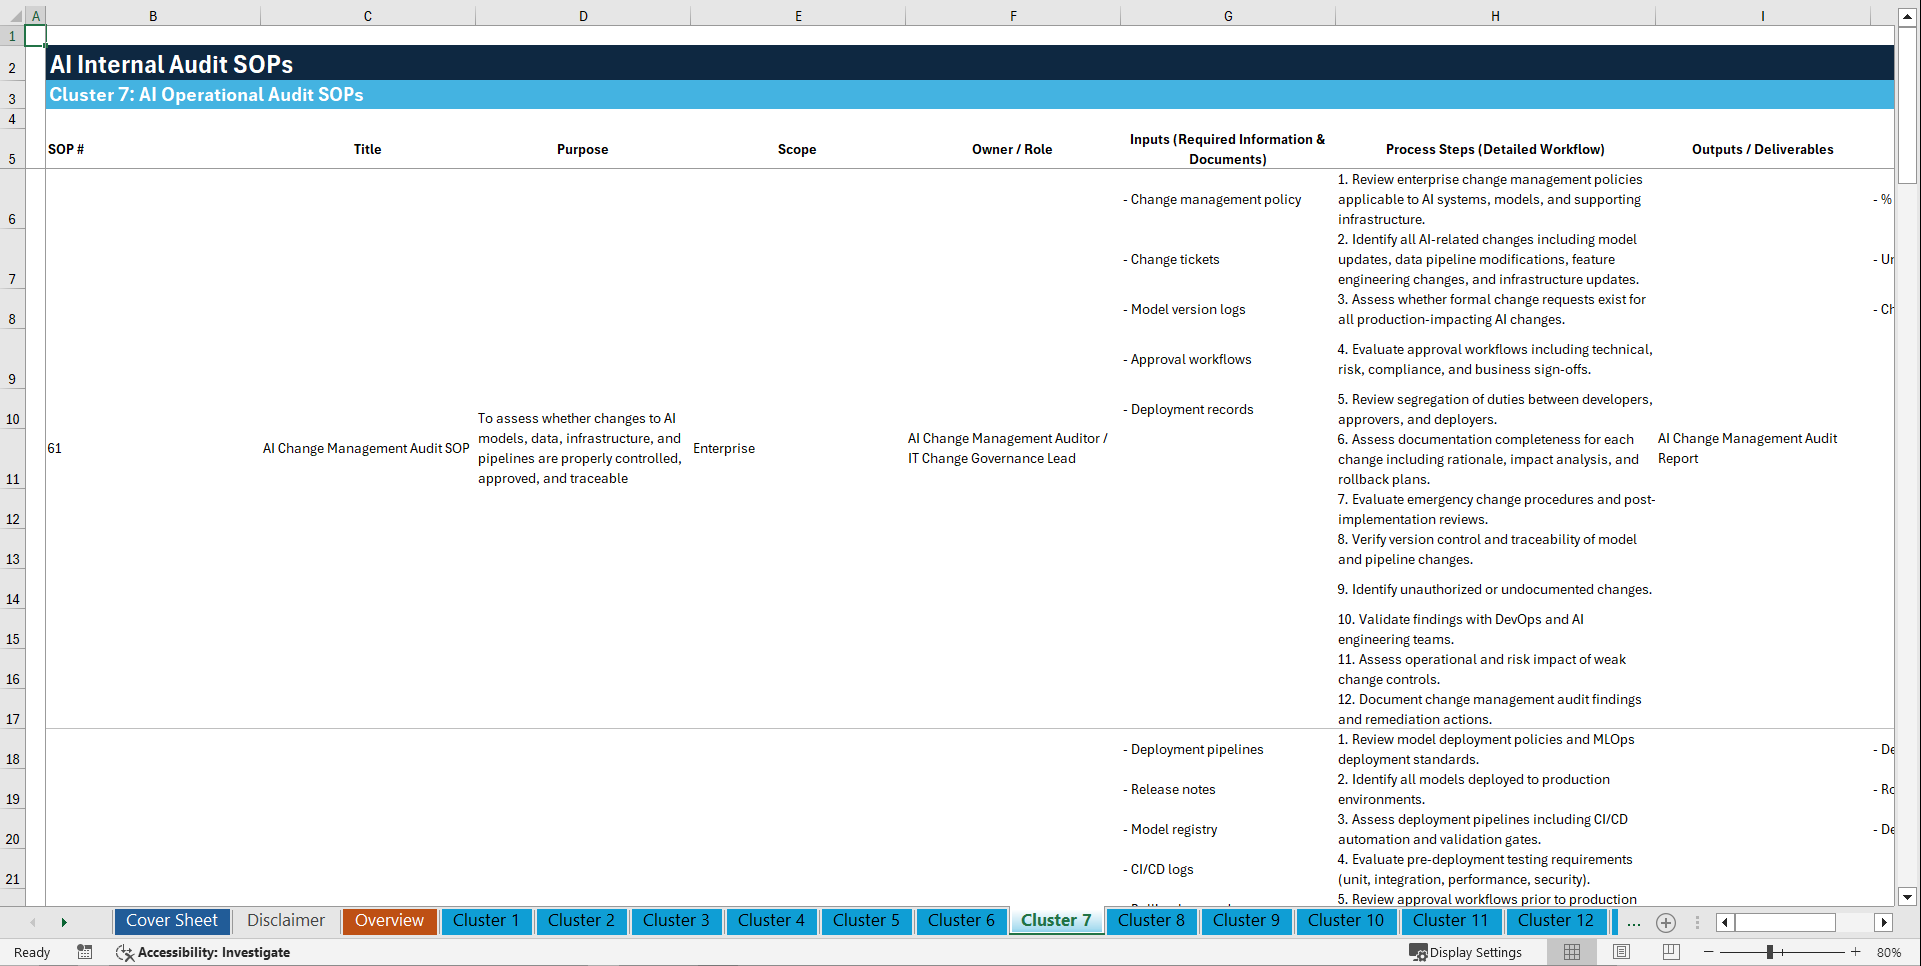The width and height of the screenshot is (1921, 966).
Task: Select column E header
Action: pyautogui.click(x=798, y=16)
